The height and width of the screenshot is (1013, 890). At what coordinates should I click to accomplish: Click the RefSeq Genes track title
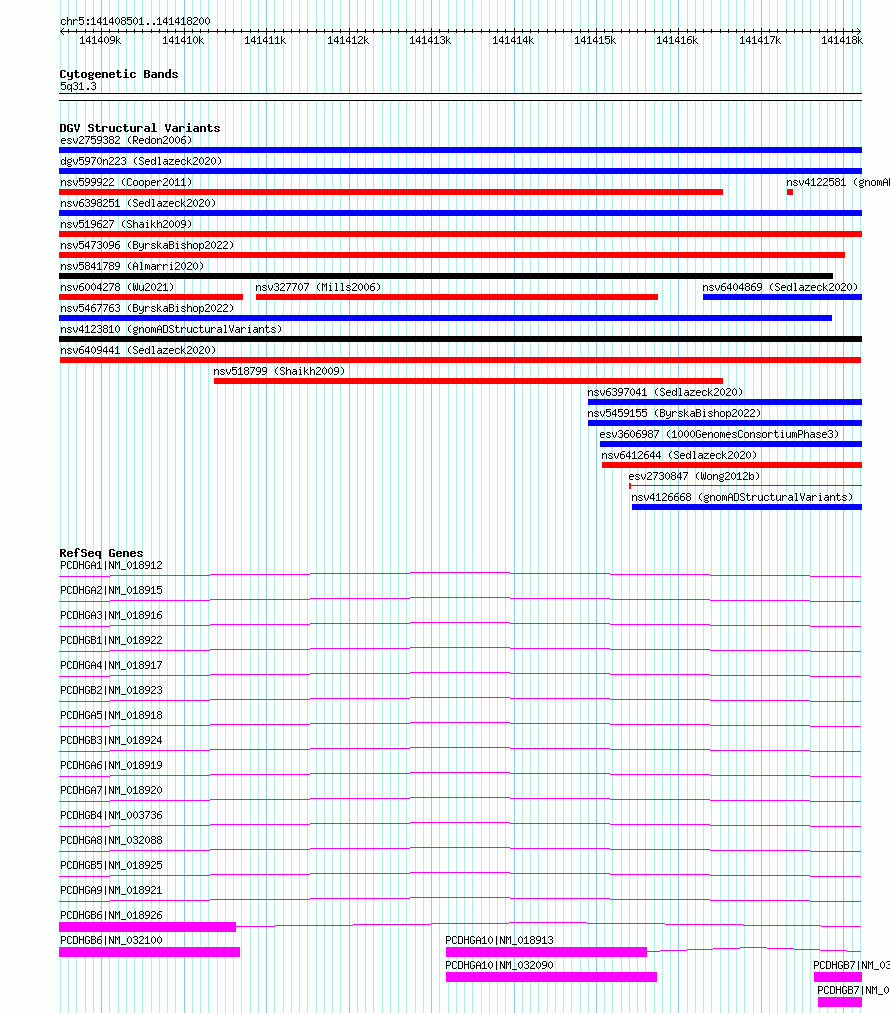point(101,553)
